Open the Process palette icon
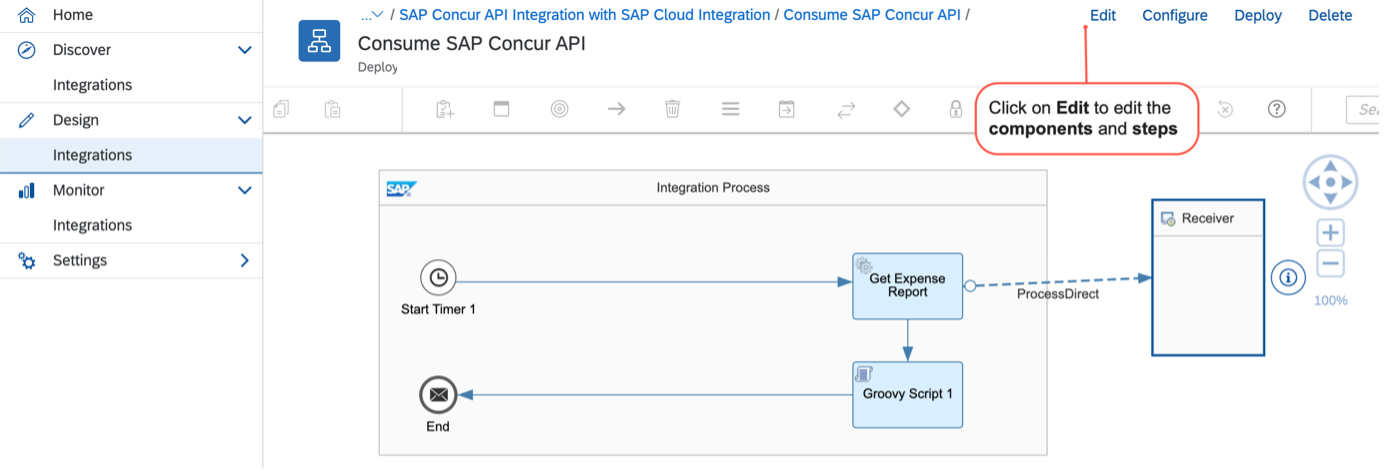Screen dimensions: 1384x473 pos(501,109)
